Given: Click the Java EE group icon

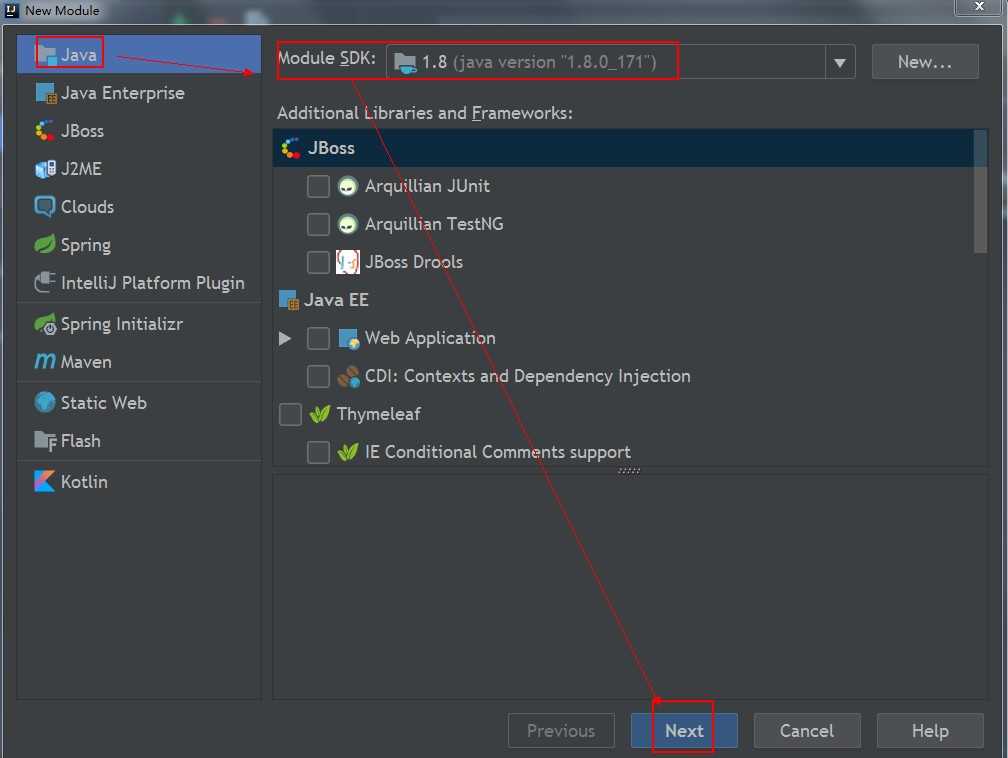Looking at the screenshot, I should click(x=289, y=300).
